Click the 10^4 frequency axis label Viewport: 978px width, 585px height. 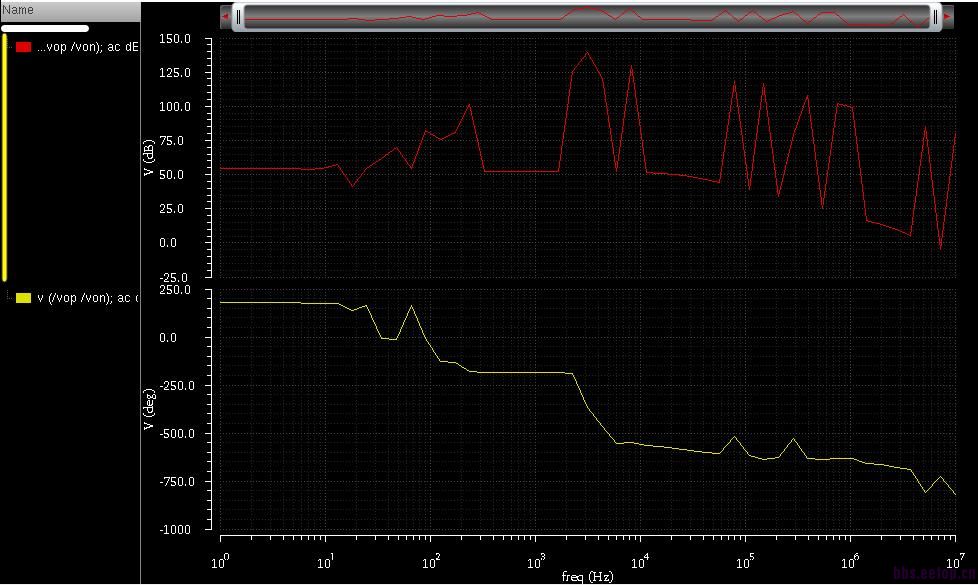pyautogui.click(x=640, y=562)
